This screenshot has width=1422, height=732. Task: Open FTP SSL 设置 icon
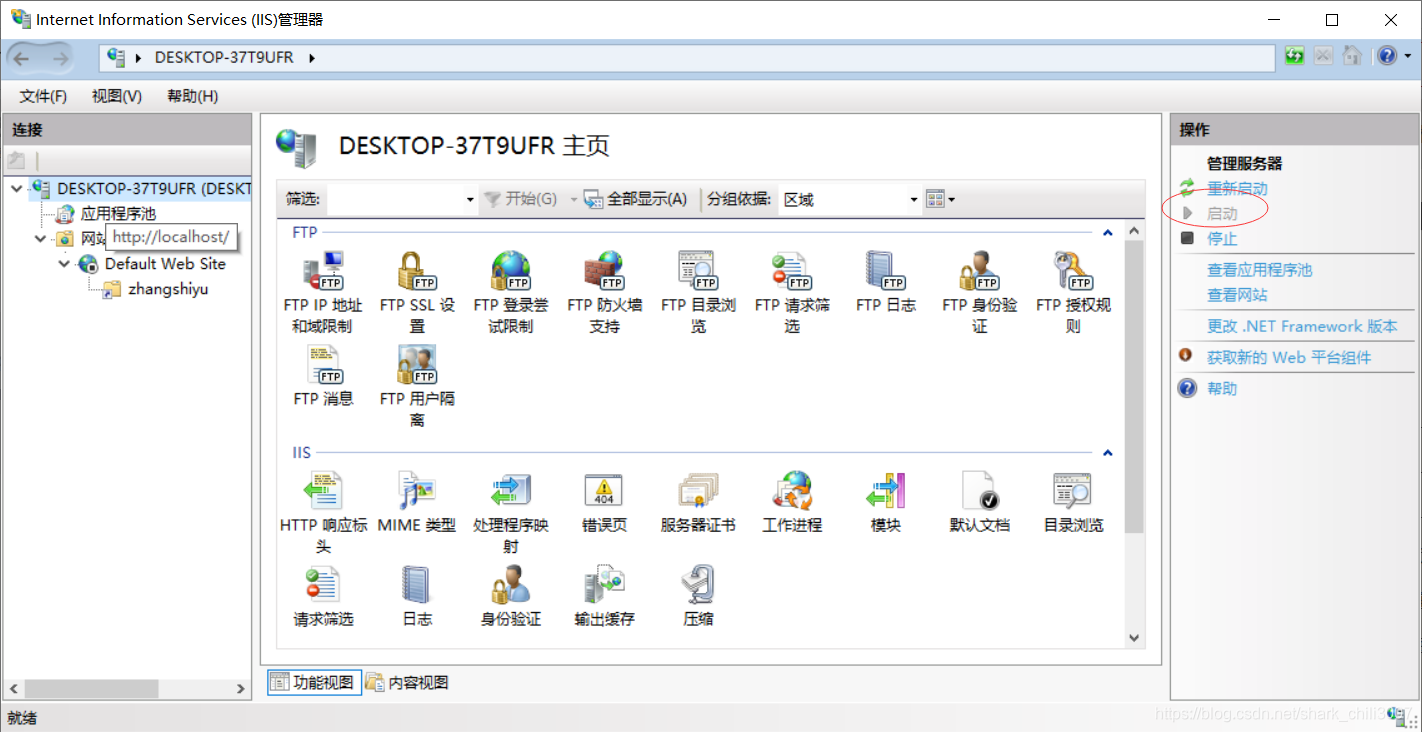pos(417,270)
